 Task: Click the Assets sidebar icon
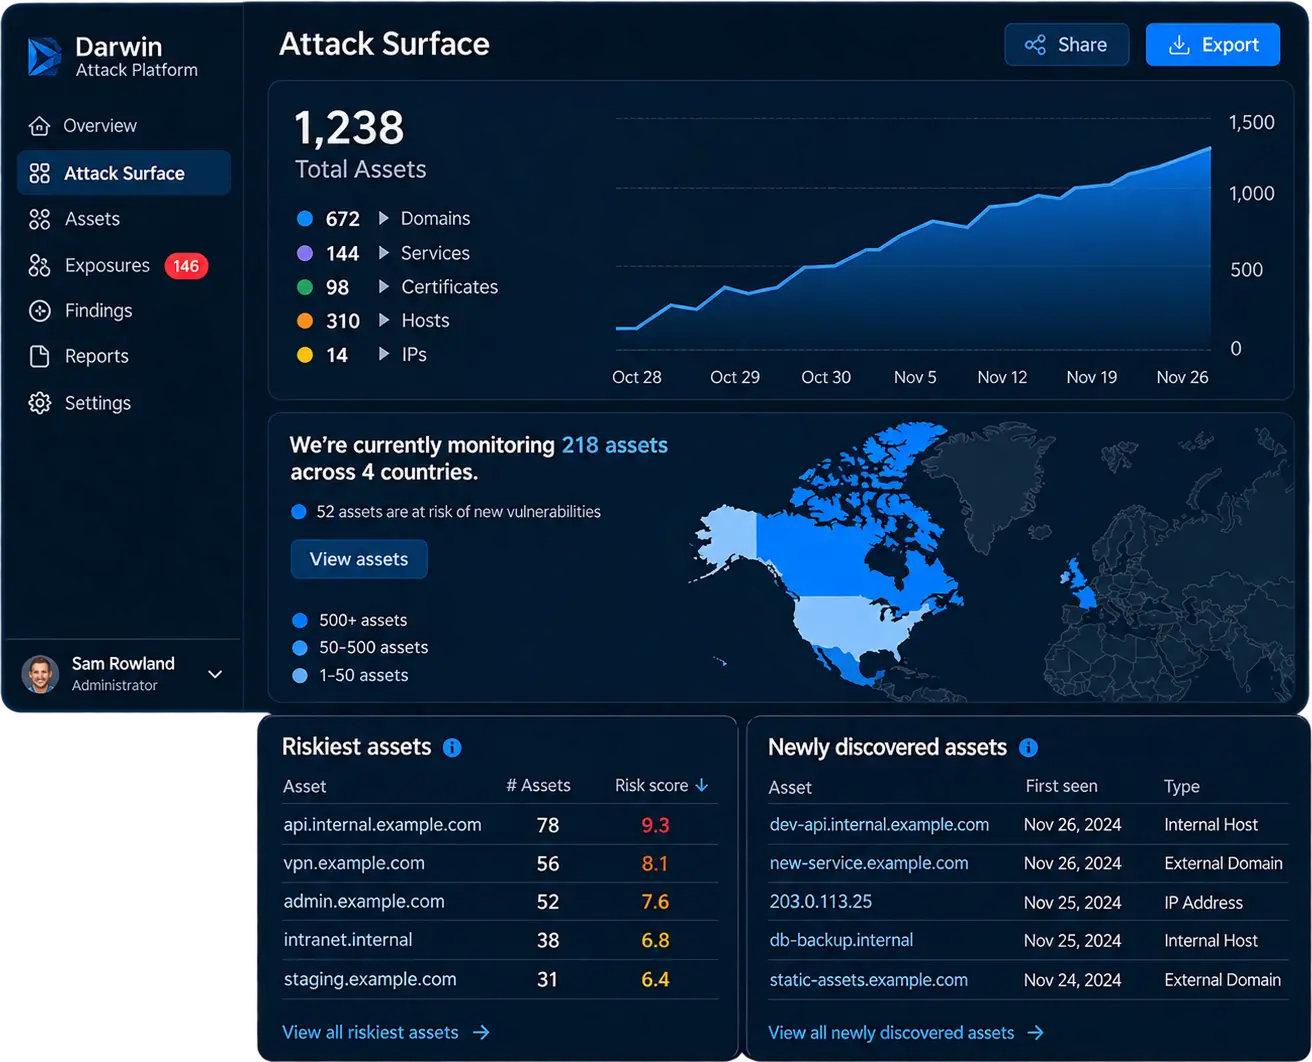[x=40, y=219]
